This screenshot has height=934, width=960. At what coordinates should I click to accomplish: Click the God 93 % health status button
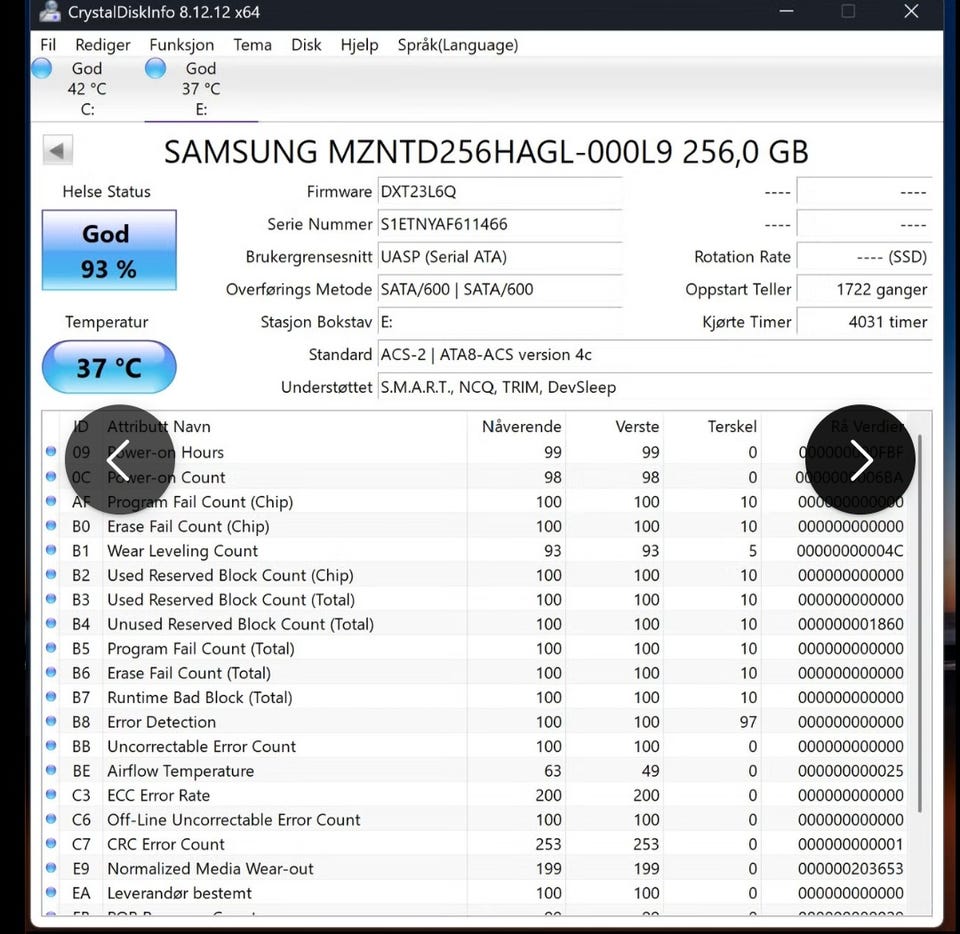click(x=109, y=250)
